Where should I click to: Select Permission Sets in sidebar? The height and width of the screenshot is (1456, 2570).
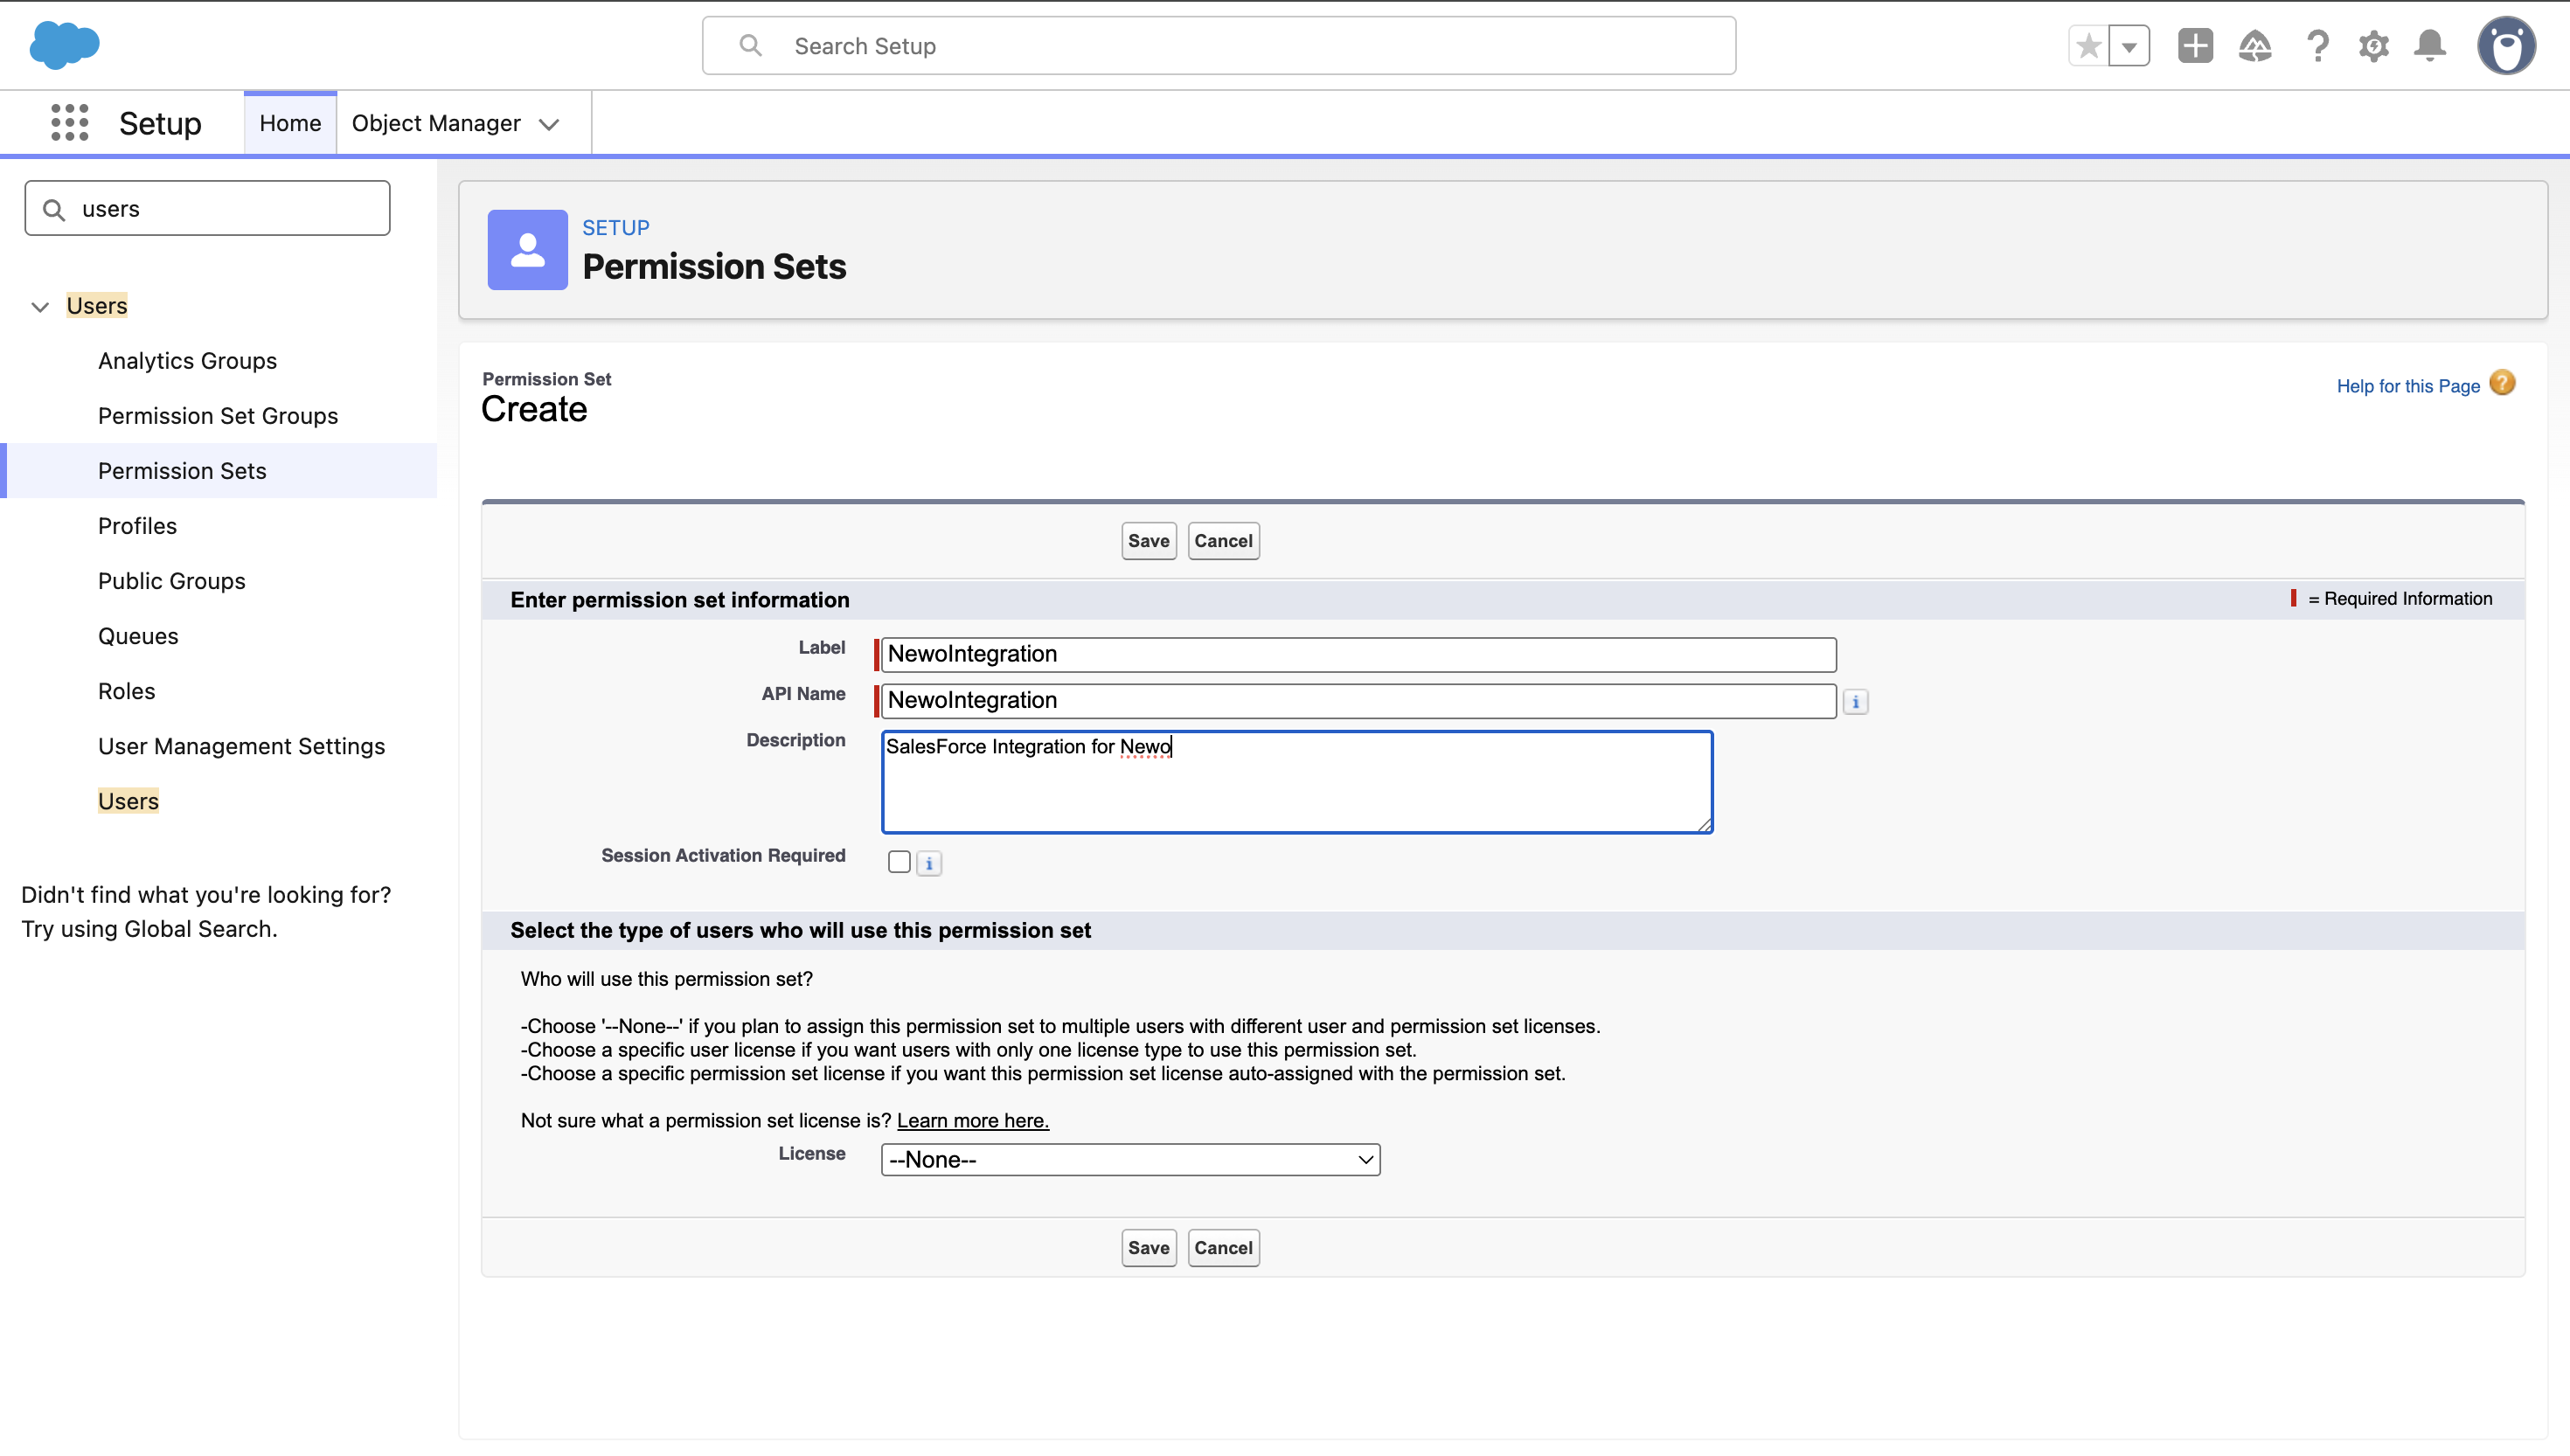click(x=182, y=470)
